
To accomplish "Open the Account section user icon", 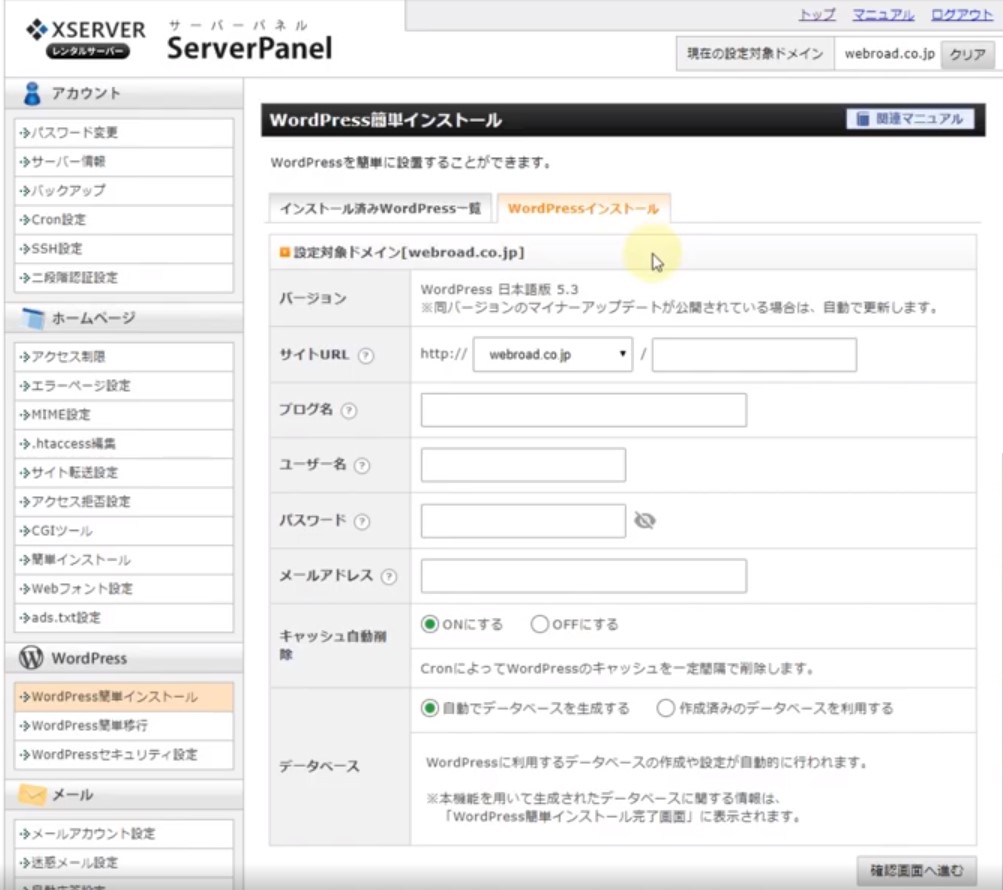I will [31, 93].
